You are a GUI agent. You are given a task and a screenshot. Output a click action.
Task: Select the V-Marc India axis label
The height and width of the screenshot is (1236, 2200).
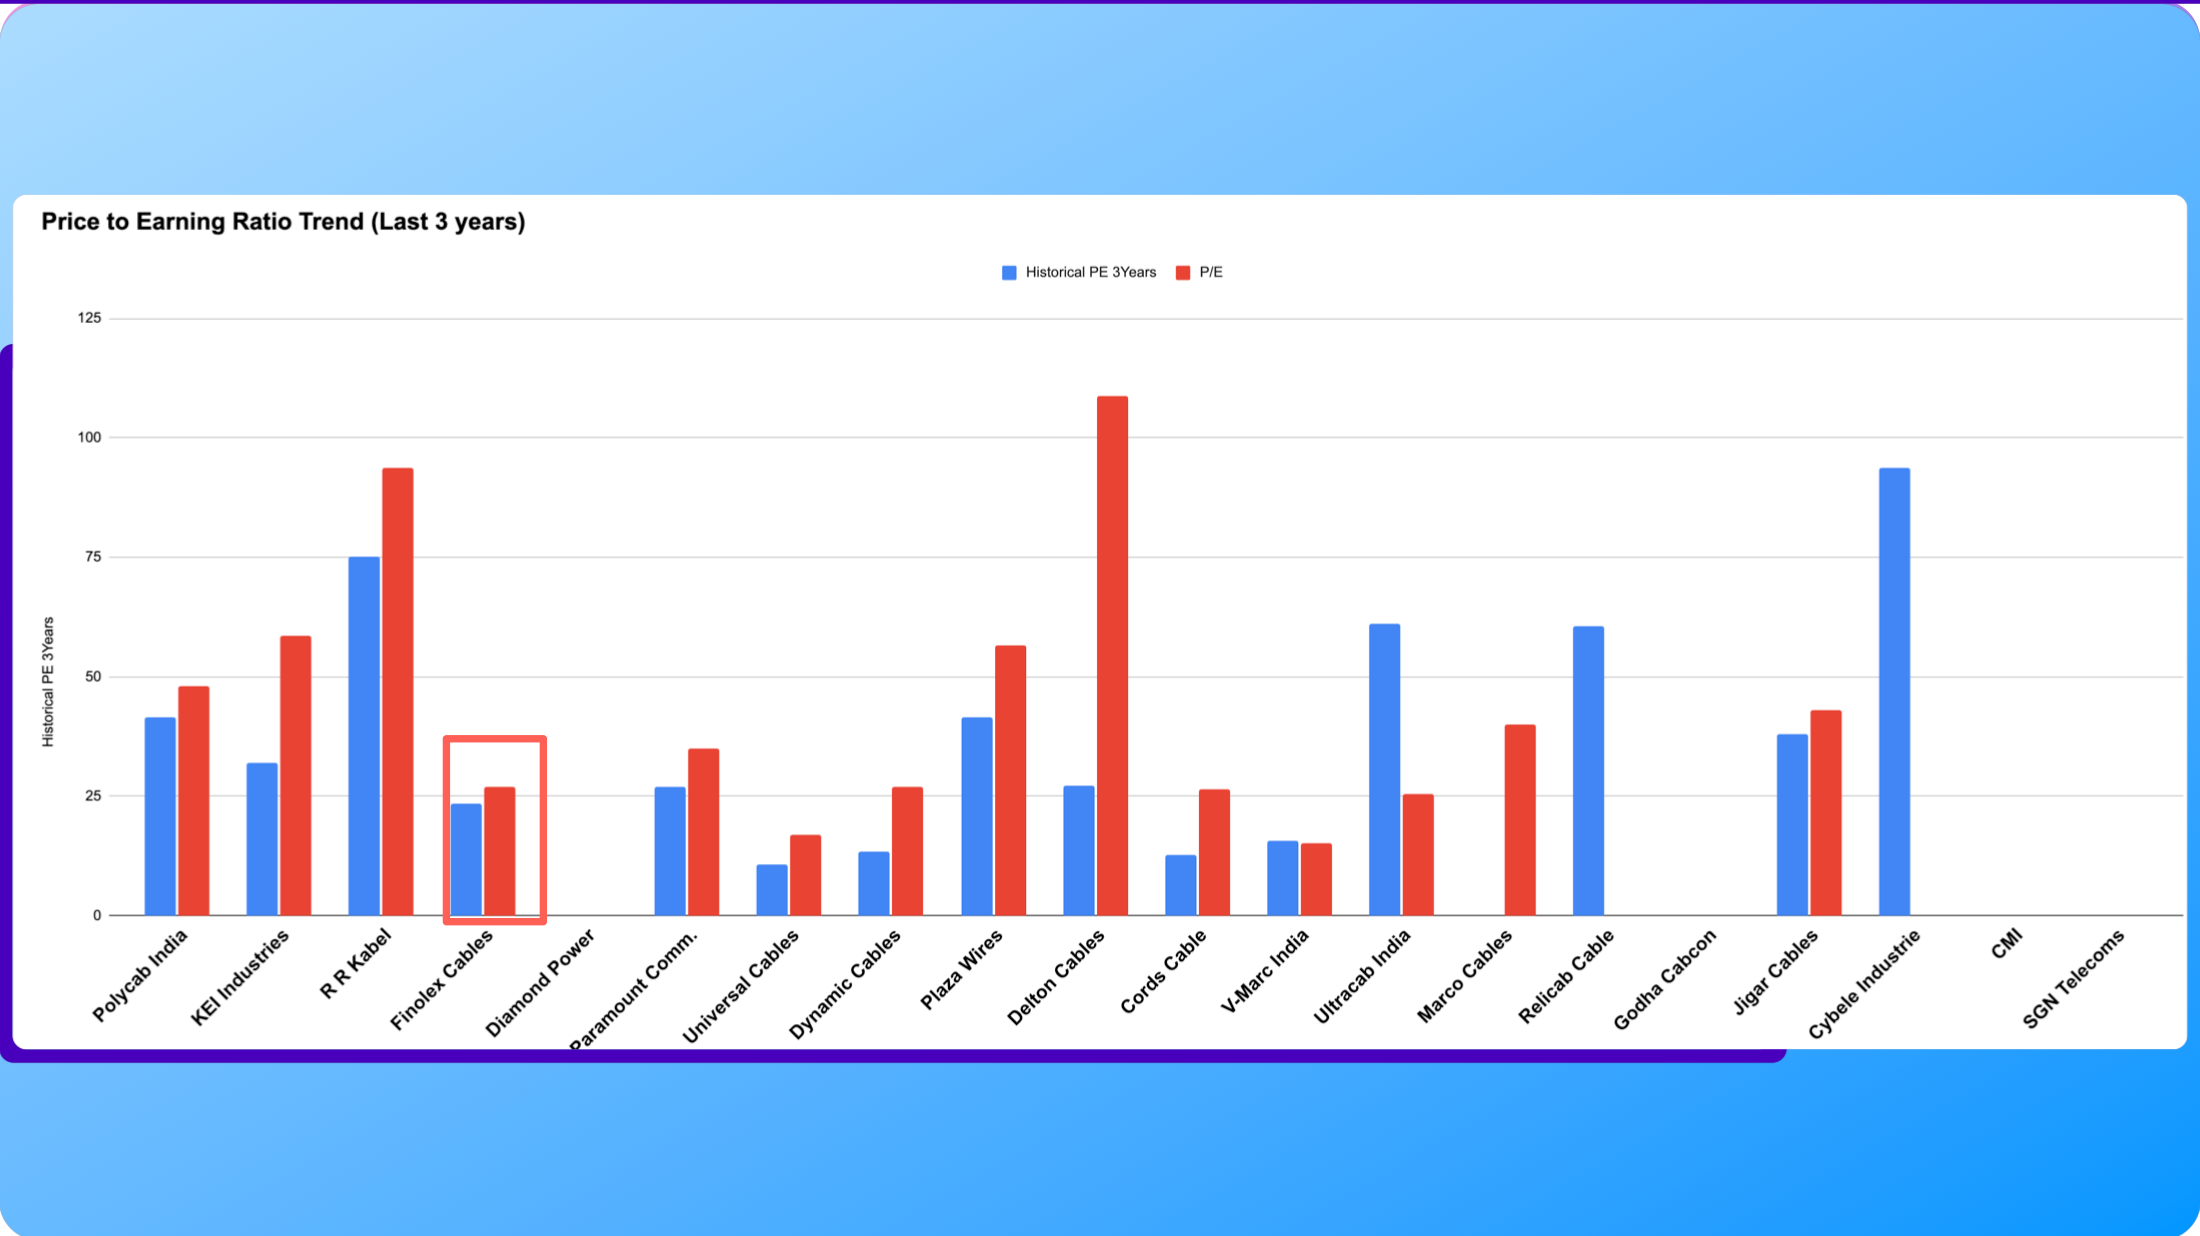[x=1265, y=972]
